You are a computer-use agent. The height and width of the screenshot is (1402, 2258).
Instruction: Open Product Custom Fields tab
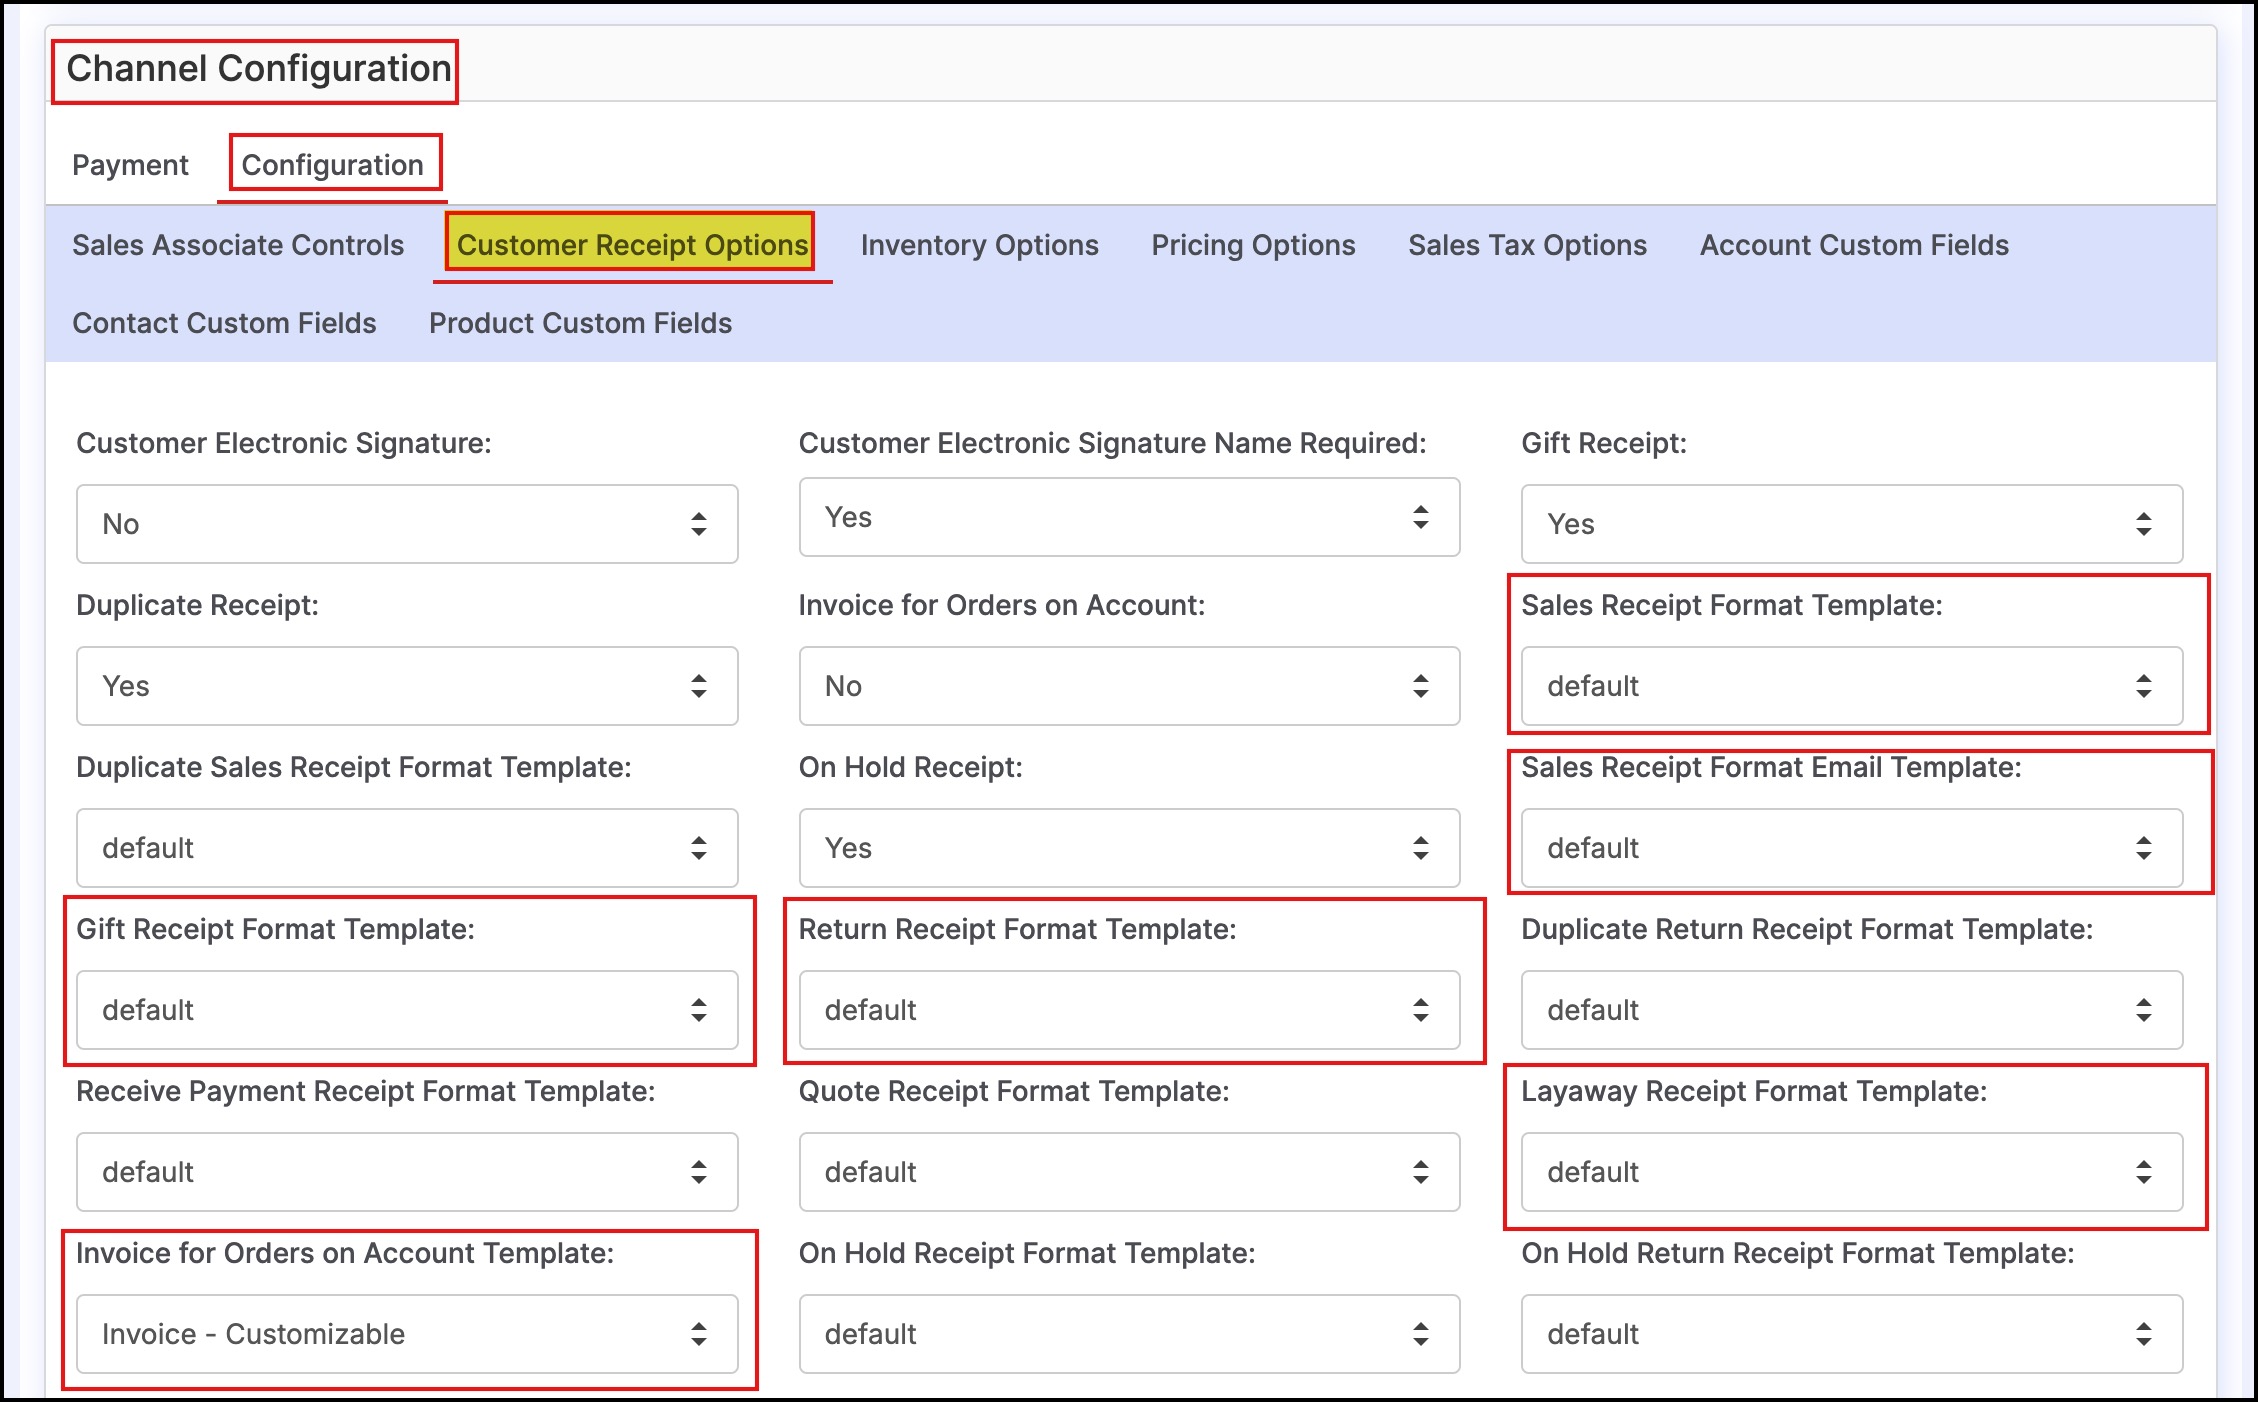(x=580, y=323)
